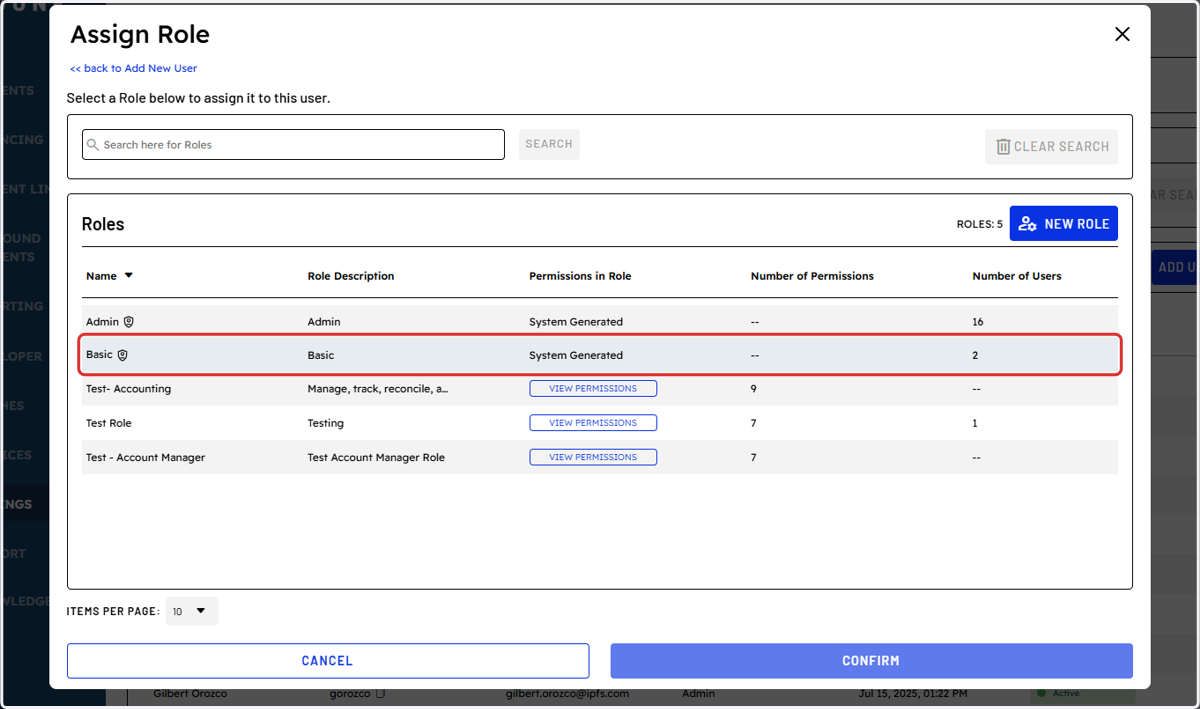Sort by Name column arrow
This screenshot has height=709, width=1200.
pyautogui.click(x=128, y=276)
